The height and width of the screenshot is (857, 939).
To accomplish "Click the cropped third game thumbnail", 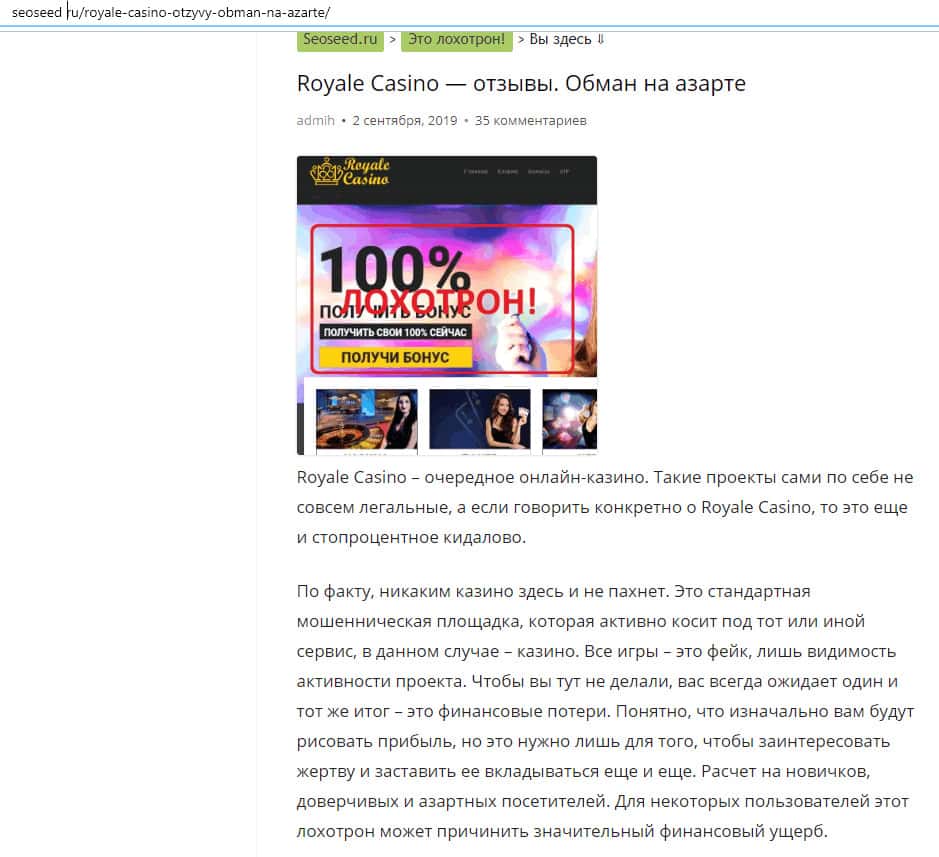I will [x=570, y=419].
